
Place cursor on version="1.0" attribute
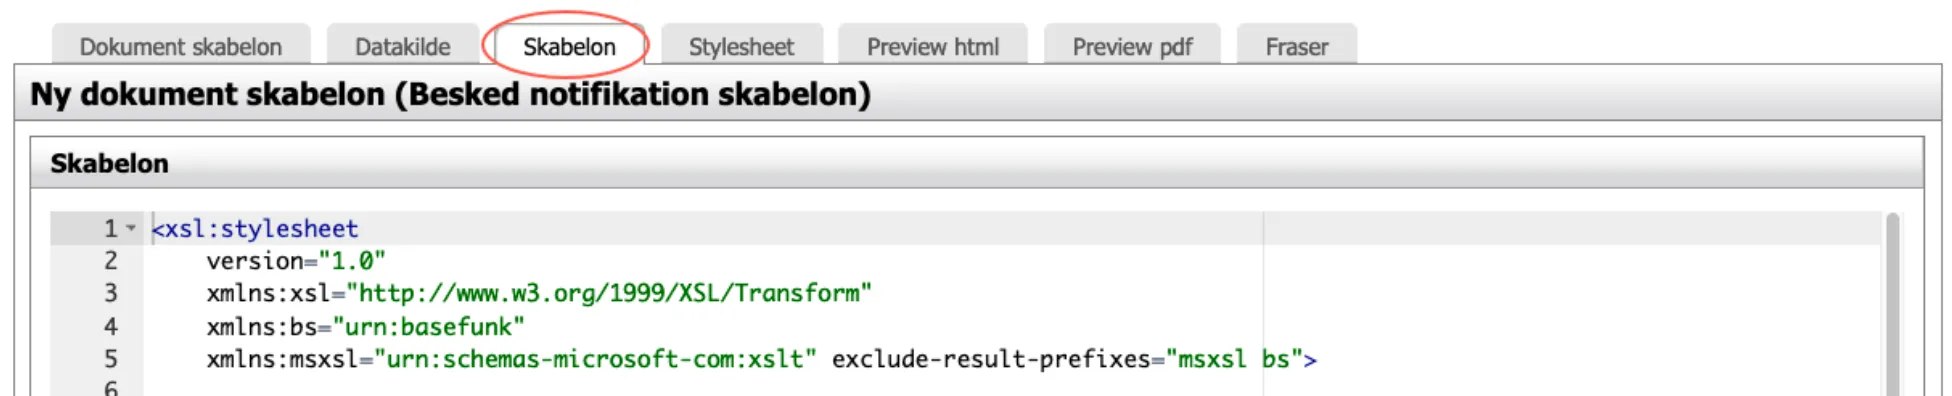coord(296,261)
